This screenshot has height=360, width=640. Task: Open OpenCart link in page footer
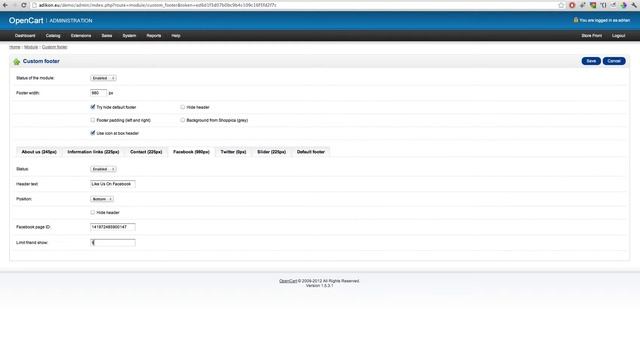(x=288, y=281)
